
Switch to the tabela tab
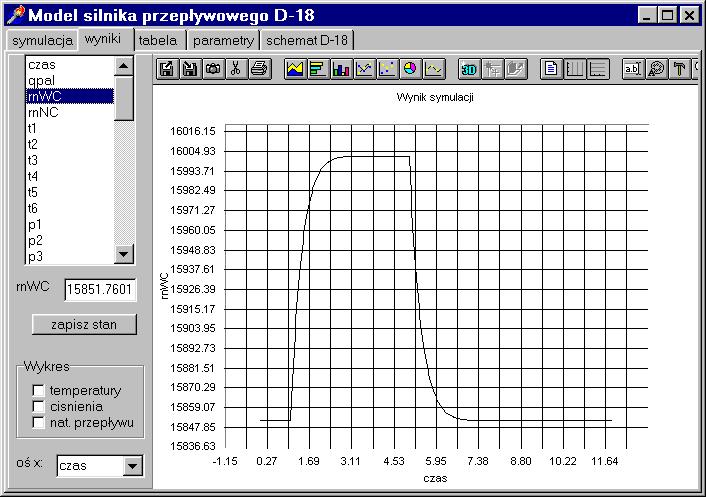click(158, 41)
